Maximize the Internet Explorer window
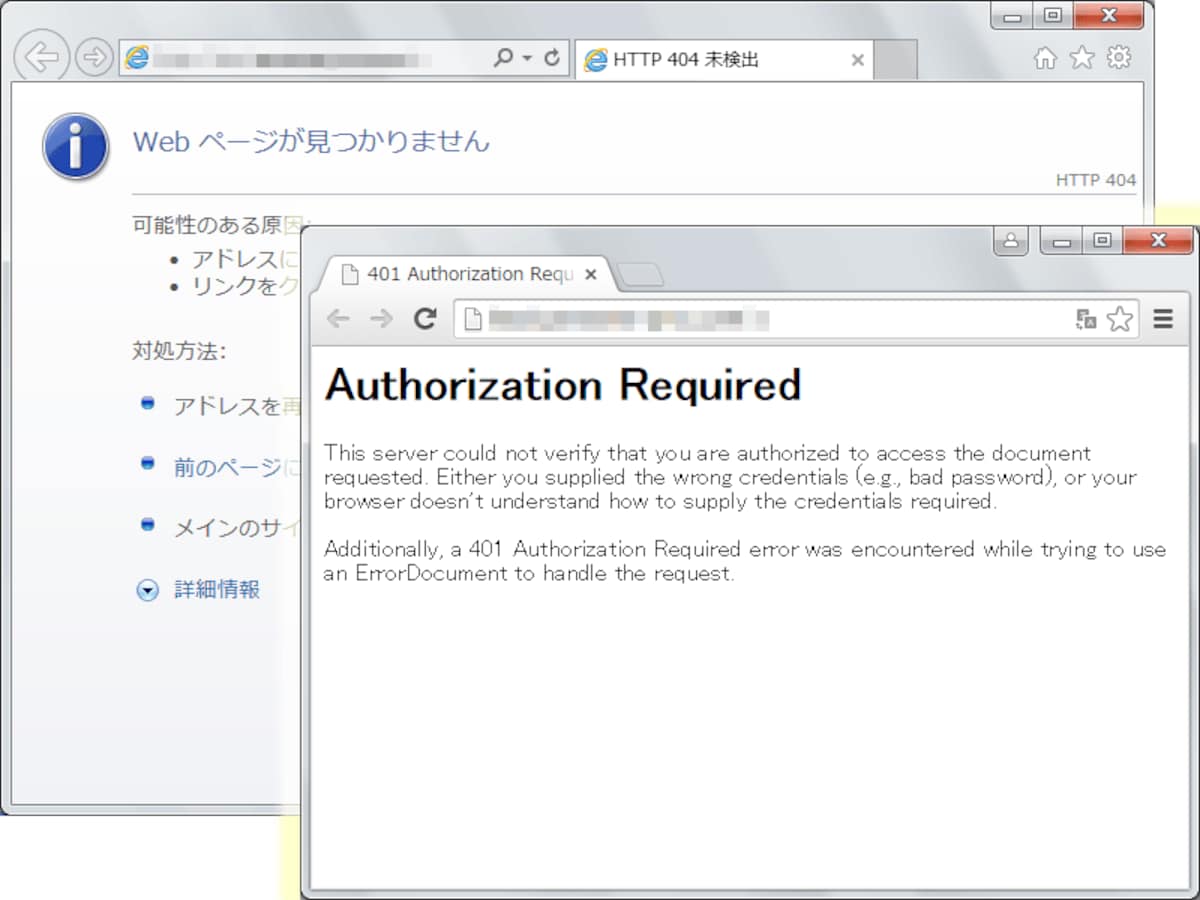 click(x=1053, y=16)
